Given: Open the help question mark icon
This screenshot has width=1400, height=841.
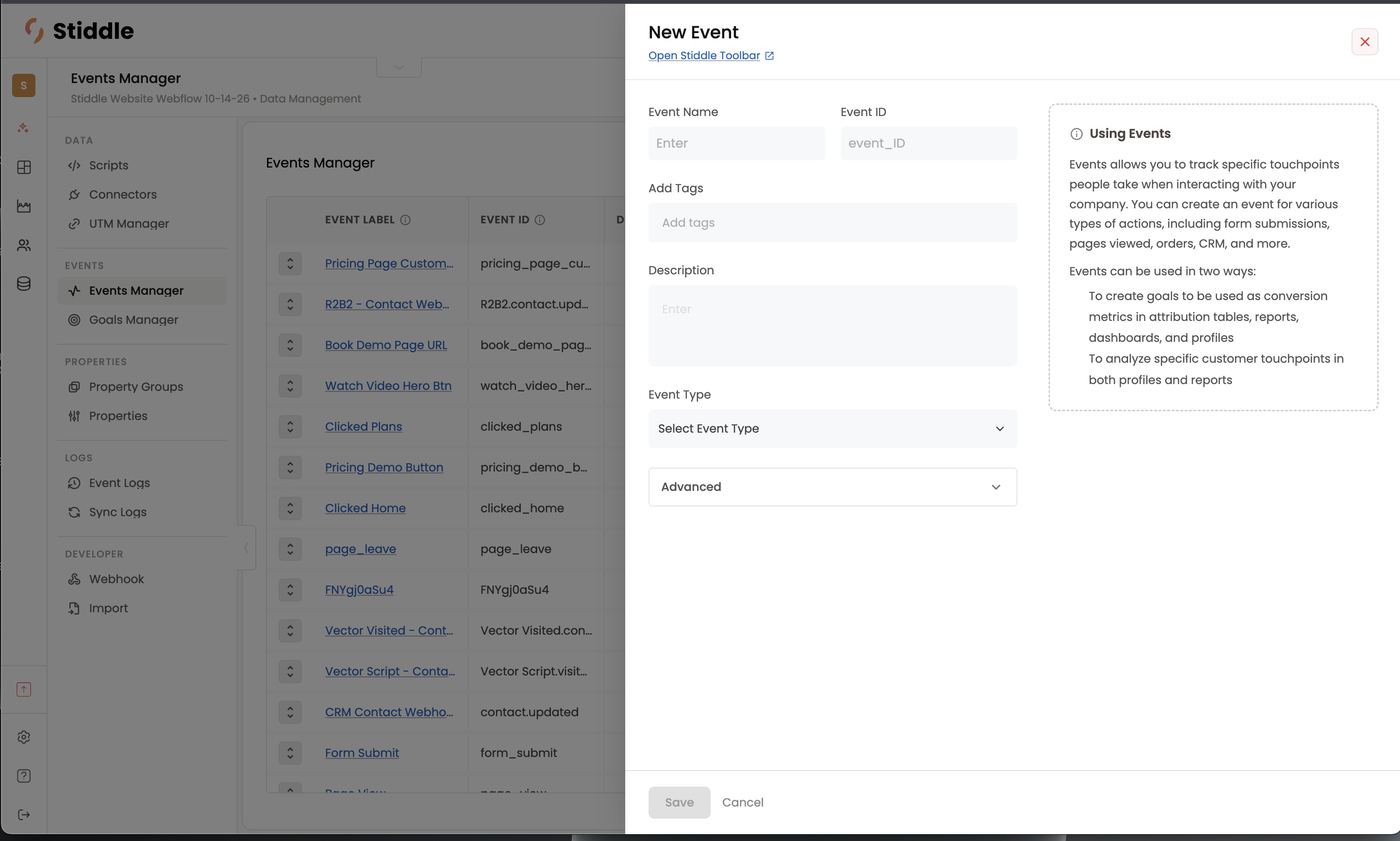Looking at the screenshot, I should pyautogui.click(x=24, y=776).
